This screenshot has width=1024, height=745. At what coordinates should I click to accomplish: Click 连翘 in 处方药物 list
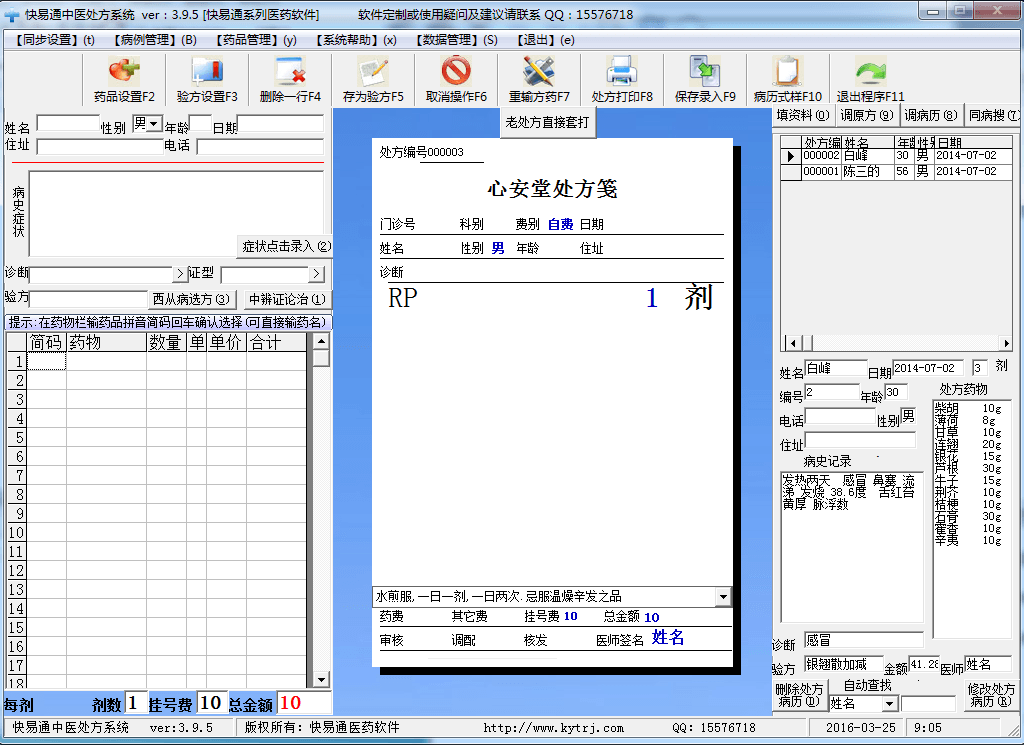coord(946,445)
